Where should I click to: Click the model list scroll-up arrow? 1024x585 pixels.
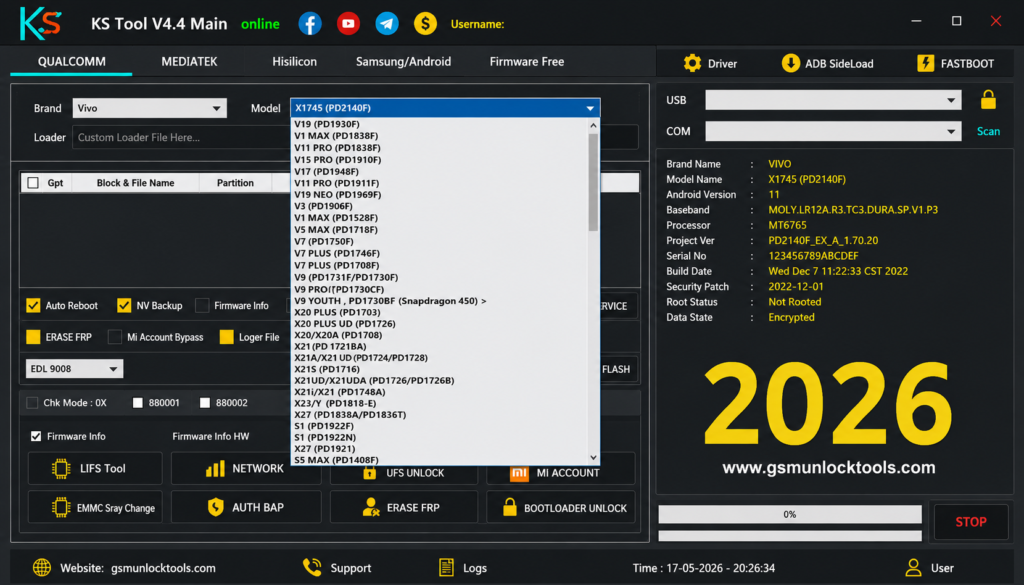(x=593, y=125)
